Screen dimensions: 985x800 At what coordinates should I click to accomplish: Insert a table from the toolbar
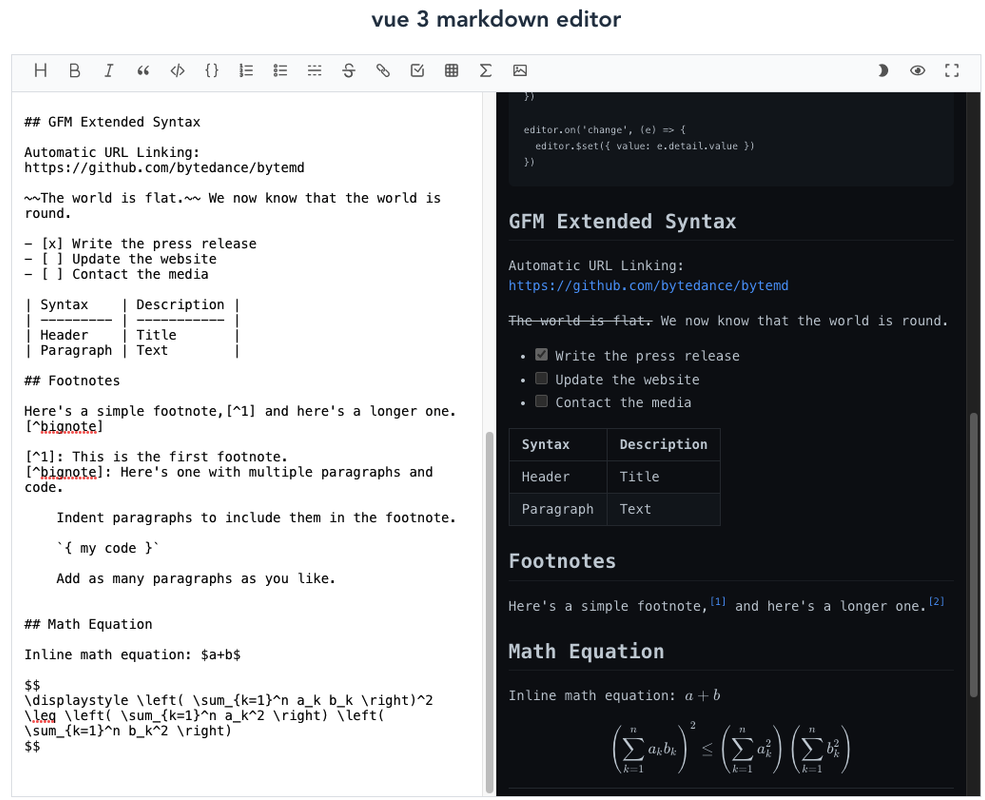tap(452, 70)
